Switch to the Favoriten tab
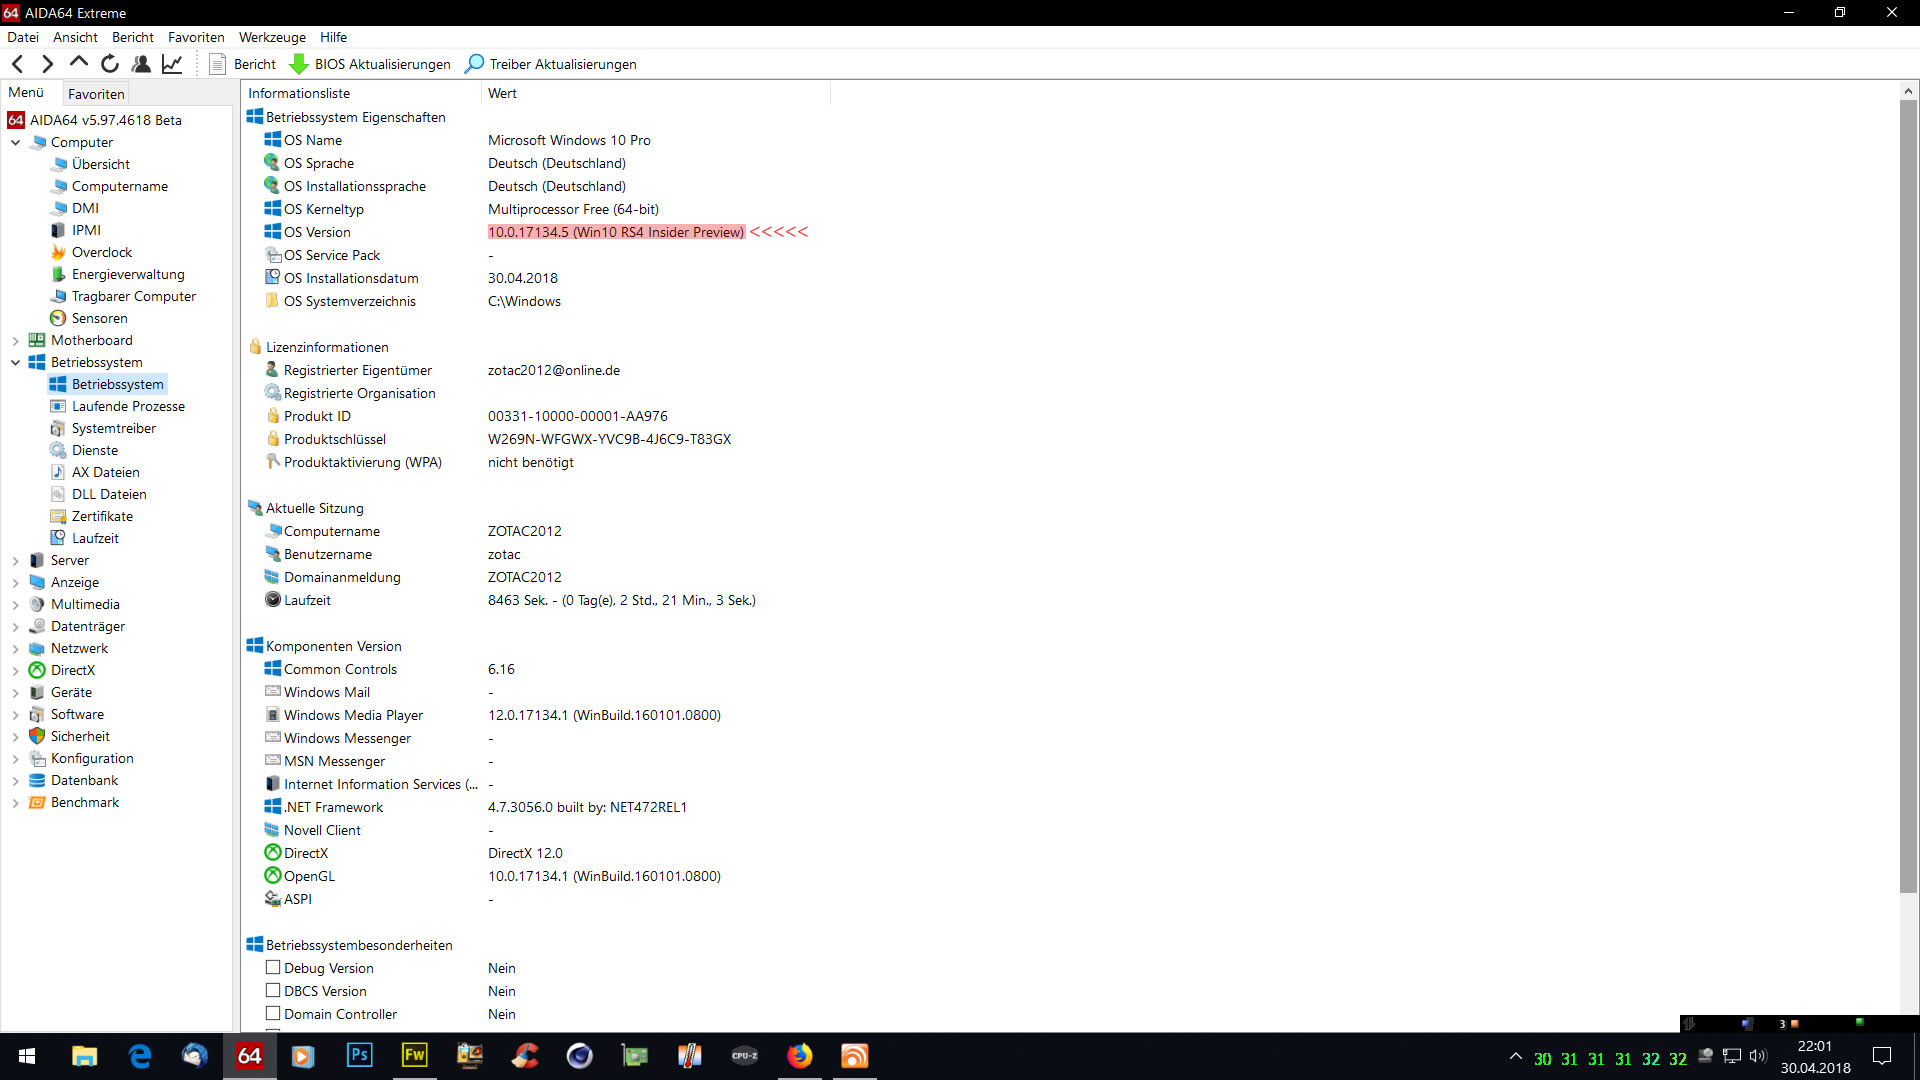Image resolution: width=1920 pixels, height=1080 pixels. coord(96,94)
